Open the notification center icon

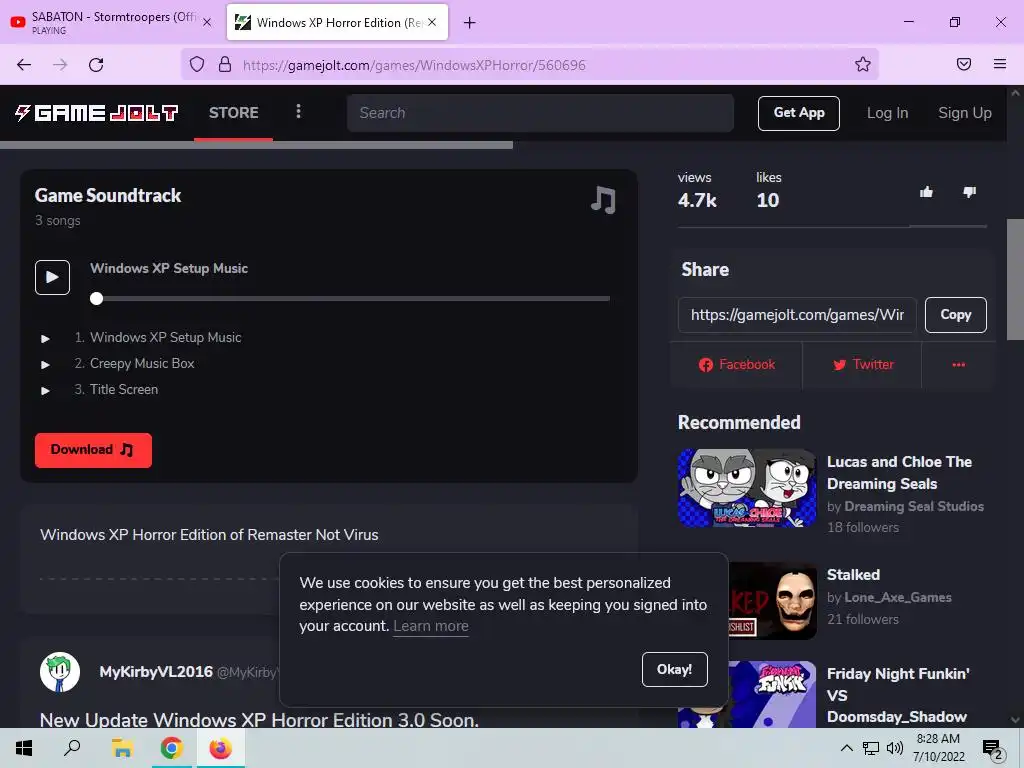(992, 749)
